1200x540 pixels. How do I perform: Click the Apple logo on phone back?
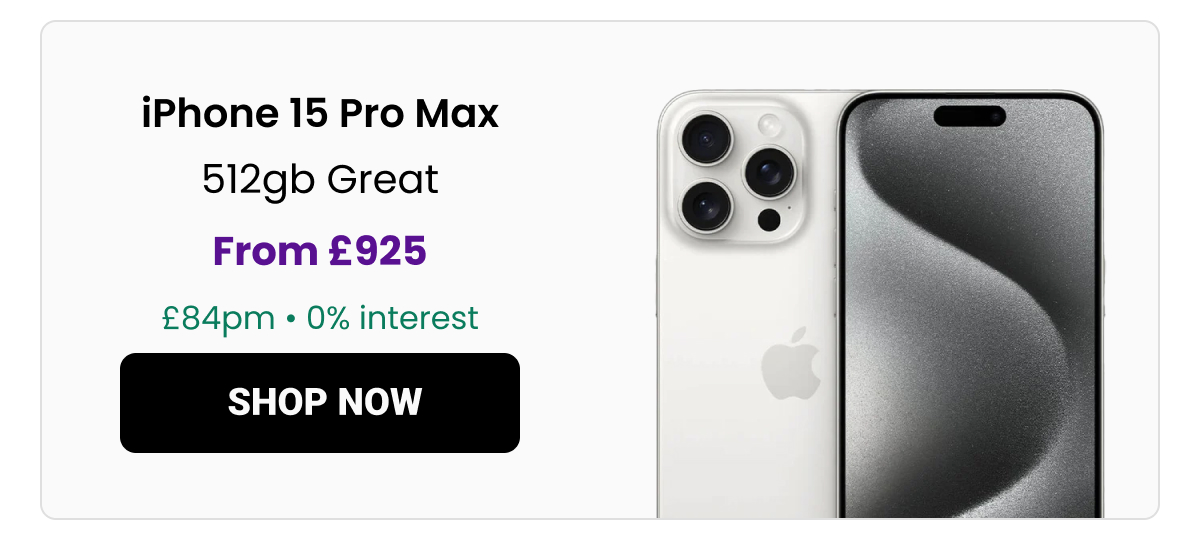coord(790,364)
